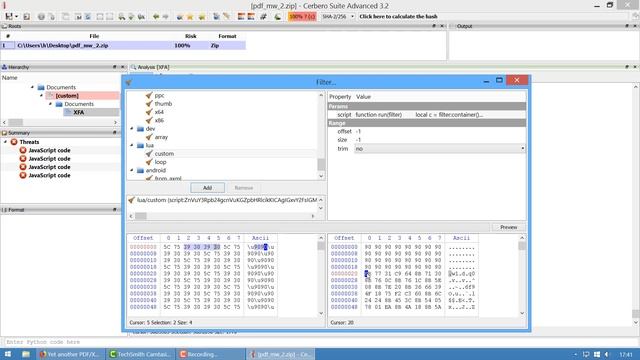The width and height of the screenshot is (640, 360).
Task: Select the thumb filter in Filter list
Action: coord(163,104)
